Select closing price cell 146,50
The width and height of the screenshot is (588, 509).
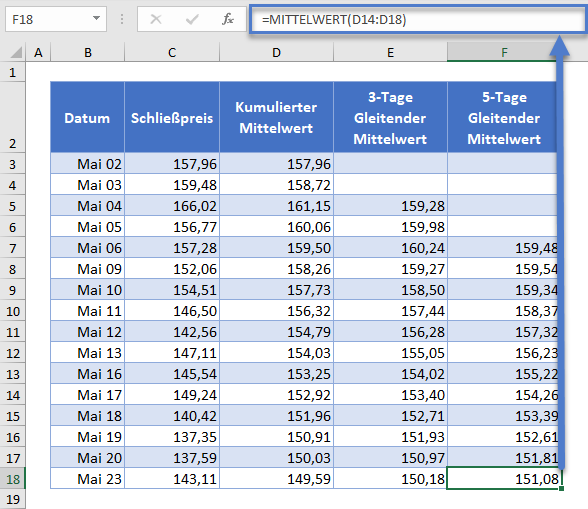click(x=172, y=311)
